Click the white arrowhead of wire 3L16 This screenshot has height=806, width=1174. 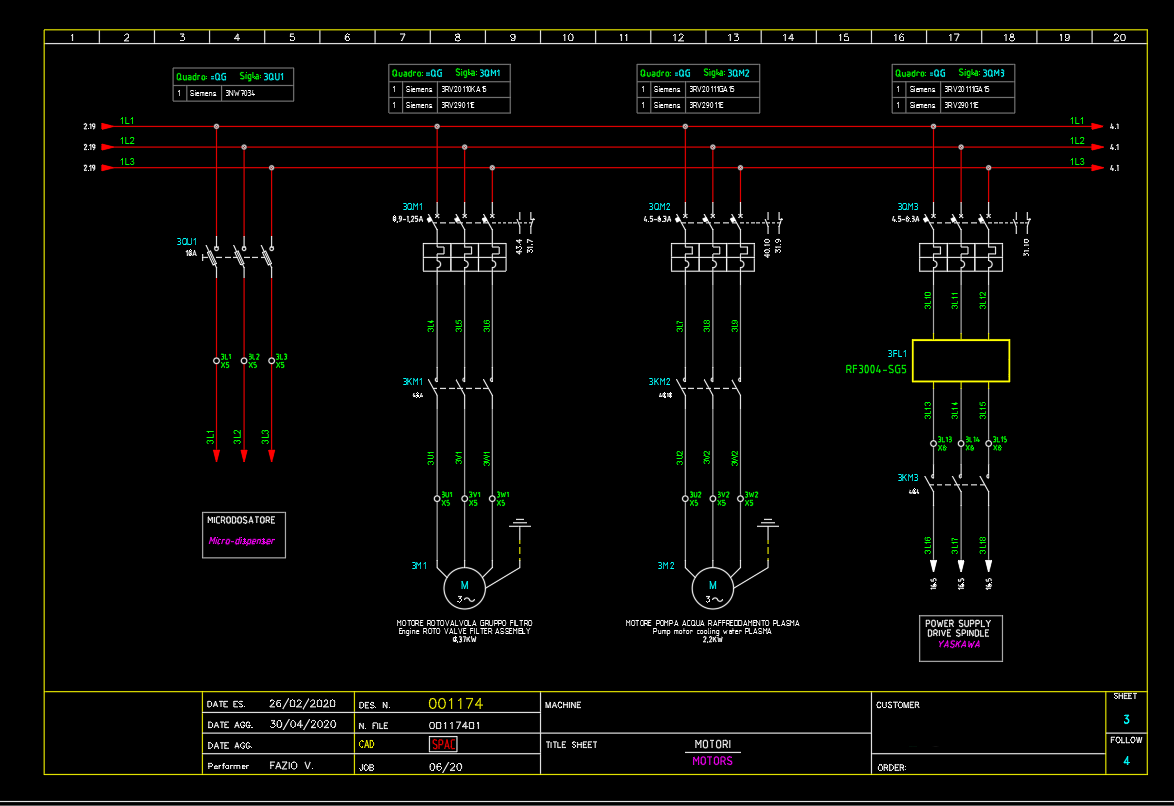tap(933, 566)
